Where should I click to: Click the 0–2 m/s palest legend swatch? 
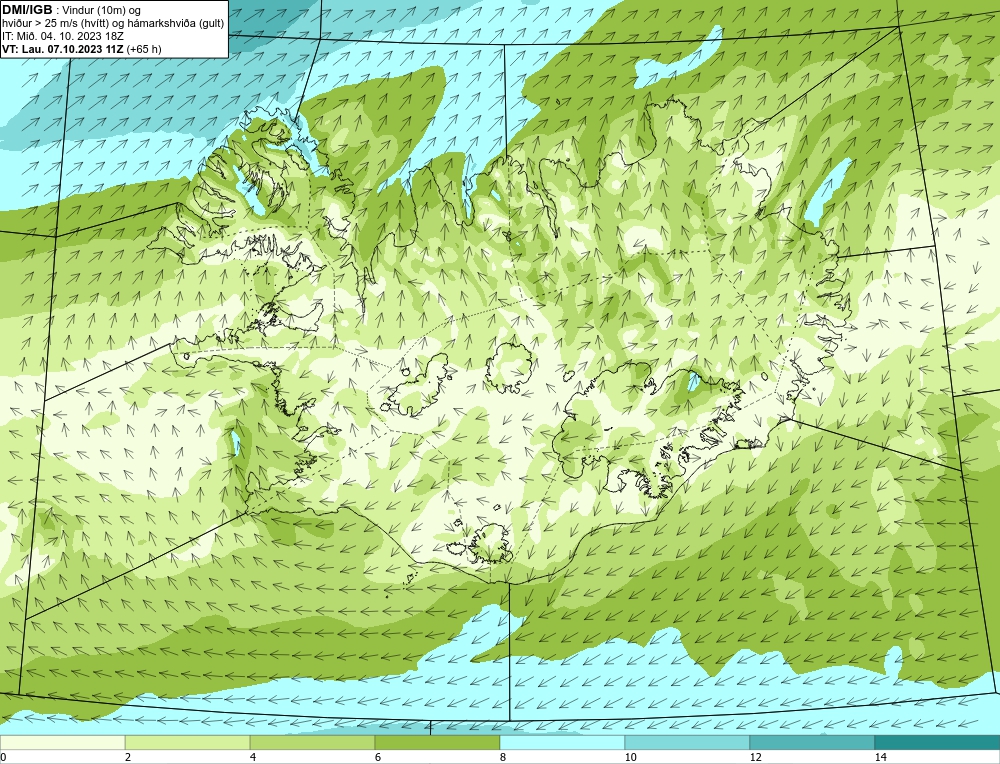[x=62, y=742]
